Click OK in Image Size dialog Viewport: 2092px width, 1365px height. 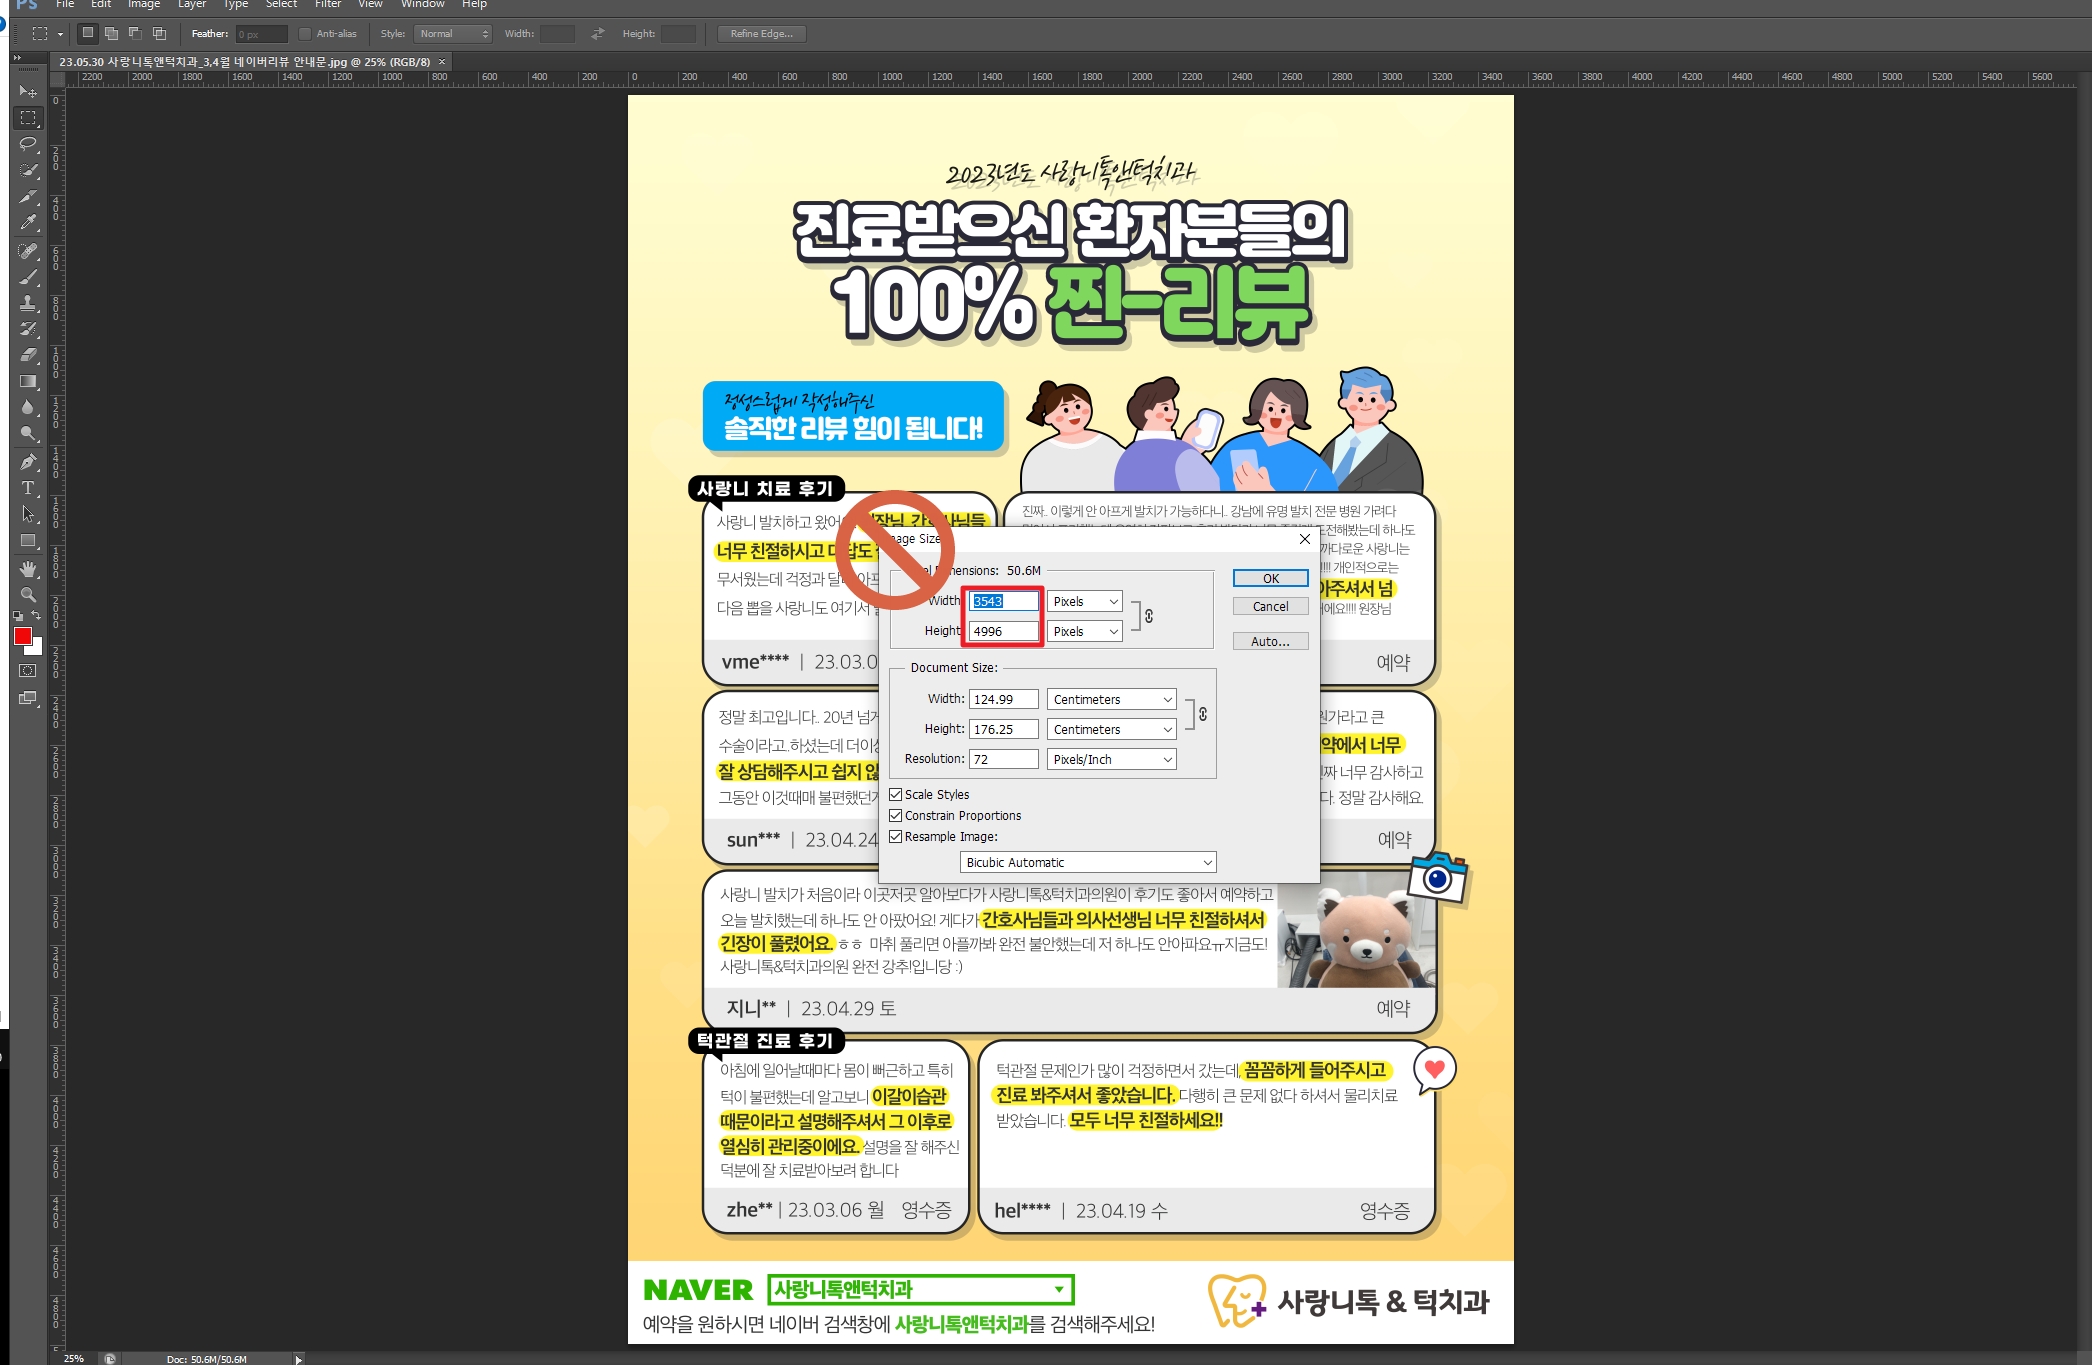tap(1270, 578)
